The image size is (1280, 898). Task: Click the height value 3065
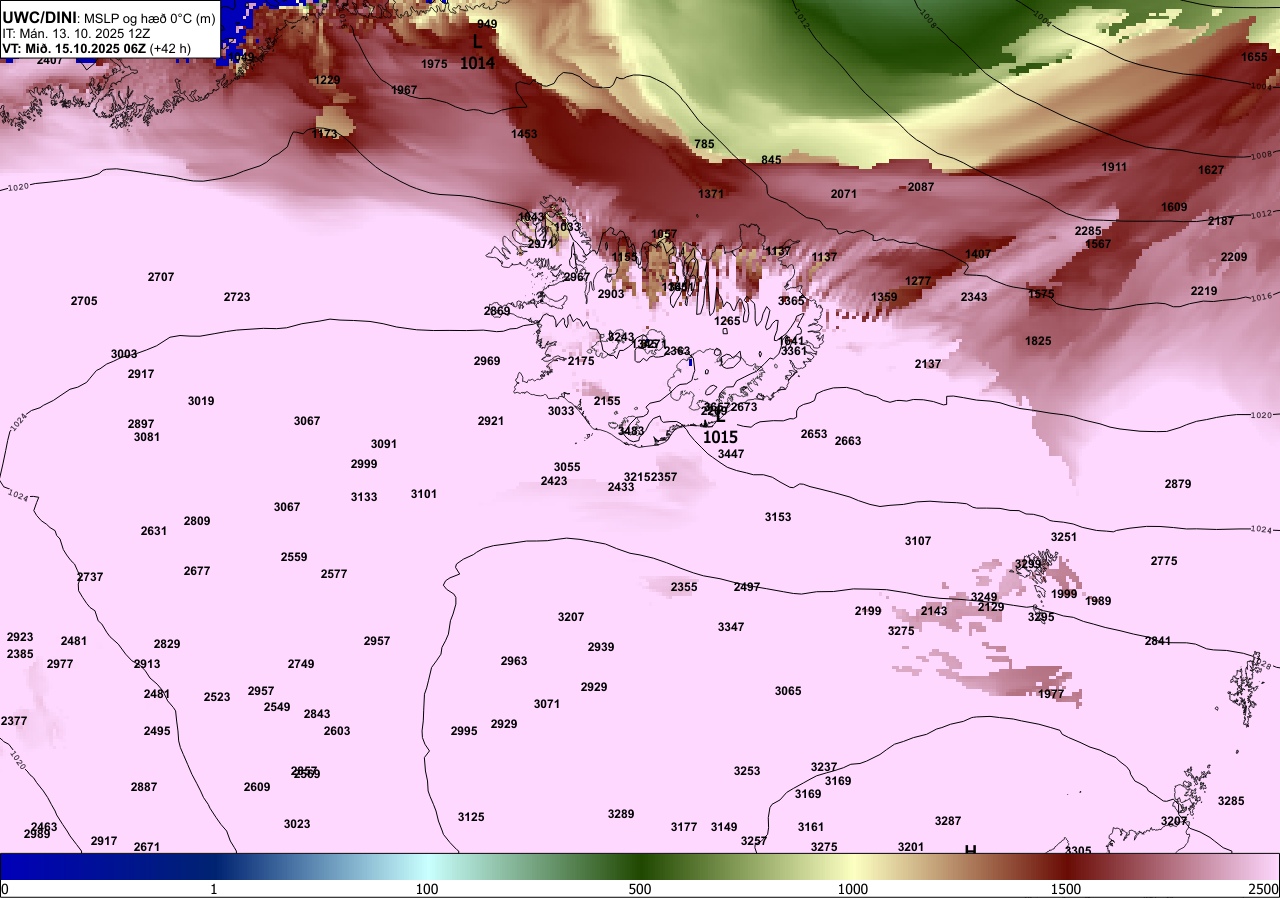[788, 691]
